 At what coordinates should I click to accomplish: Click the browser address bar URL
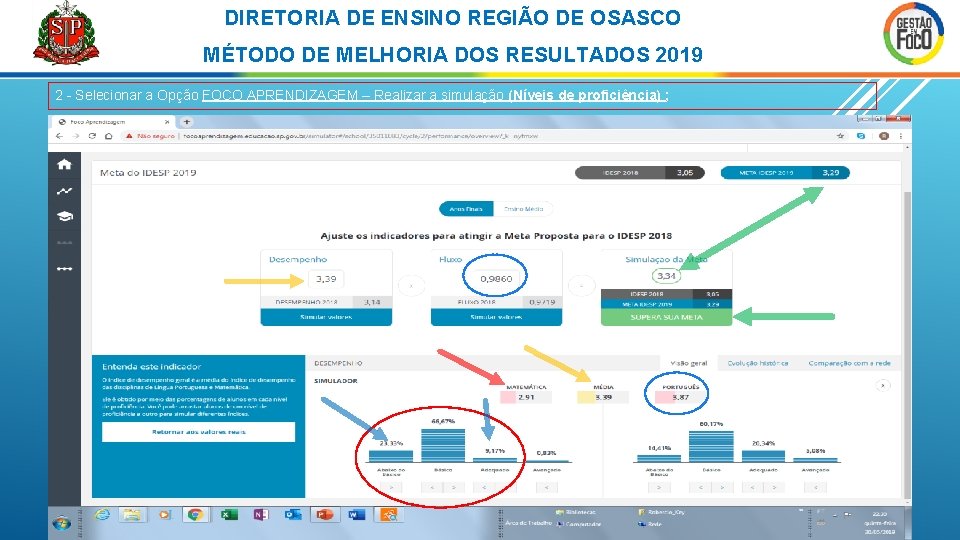click(x=361, y=136)
